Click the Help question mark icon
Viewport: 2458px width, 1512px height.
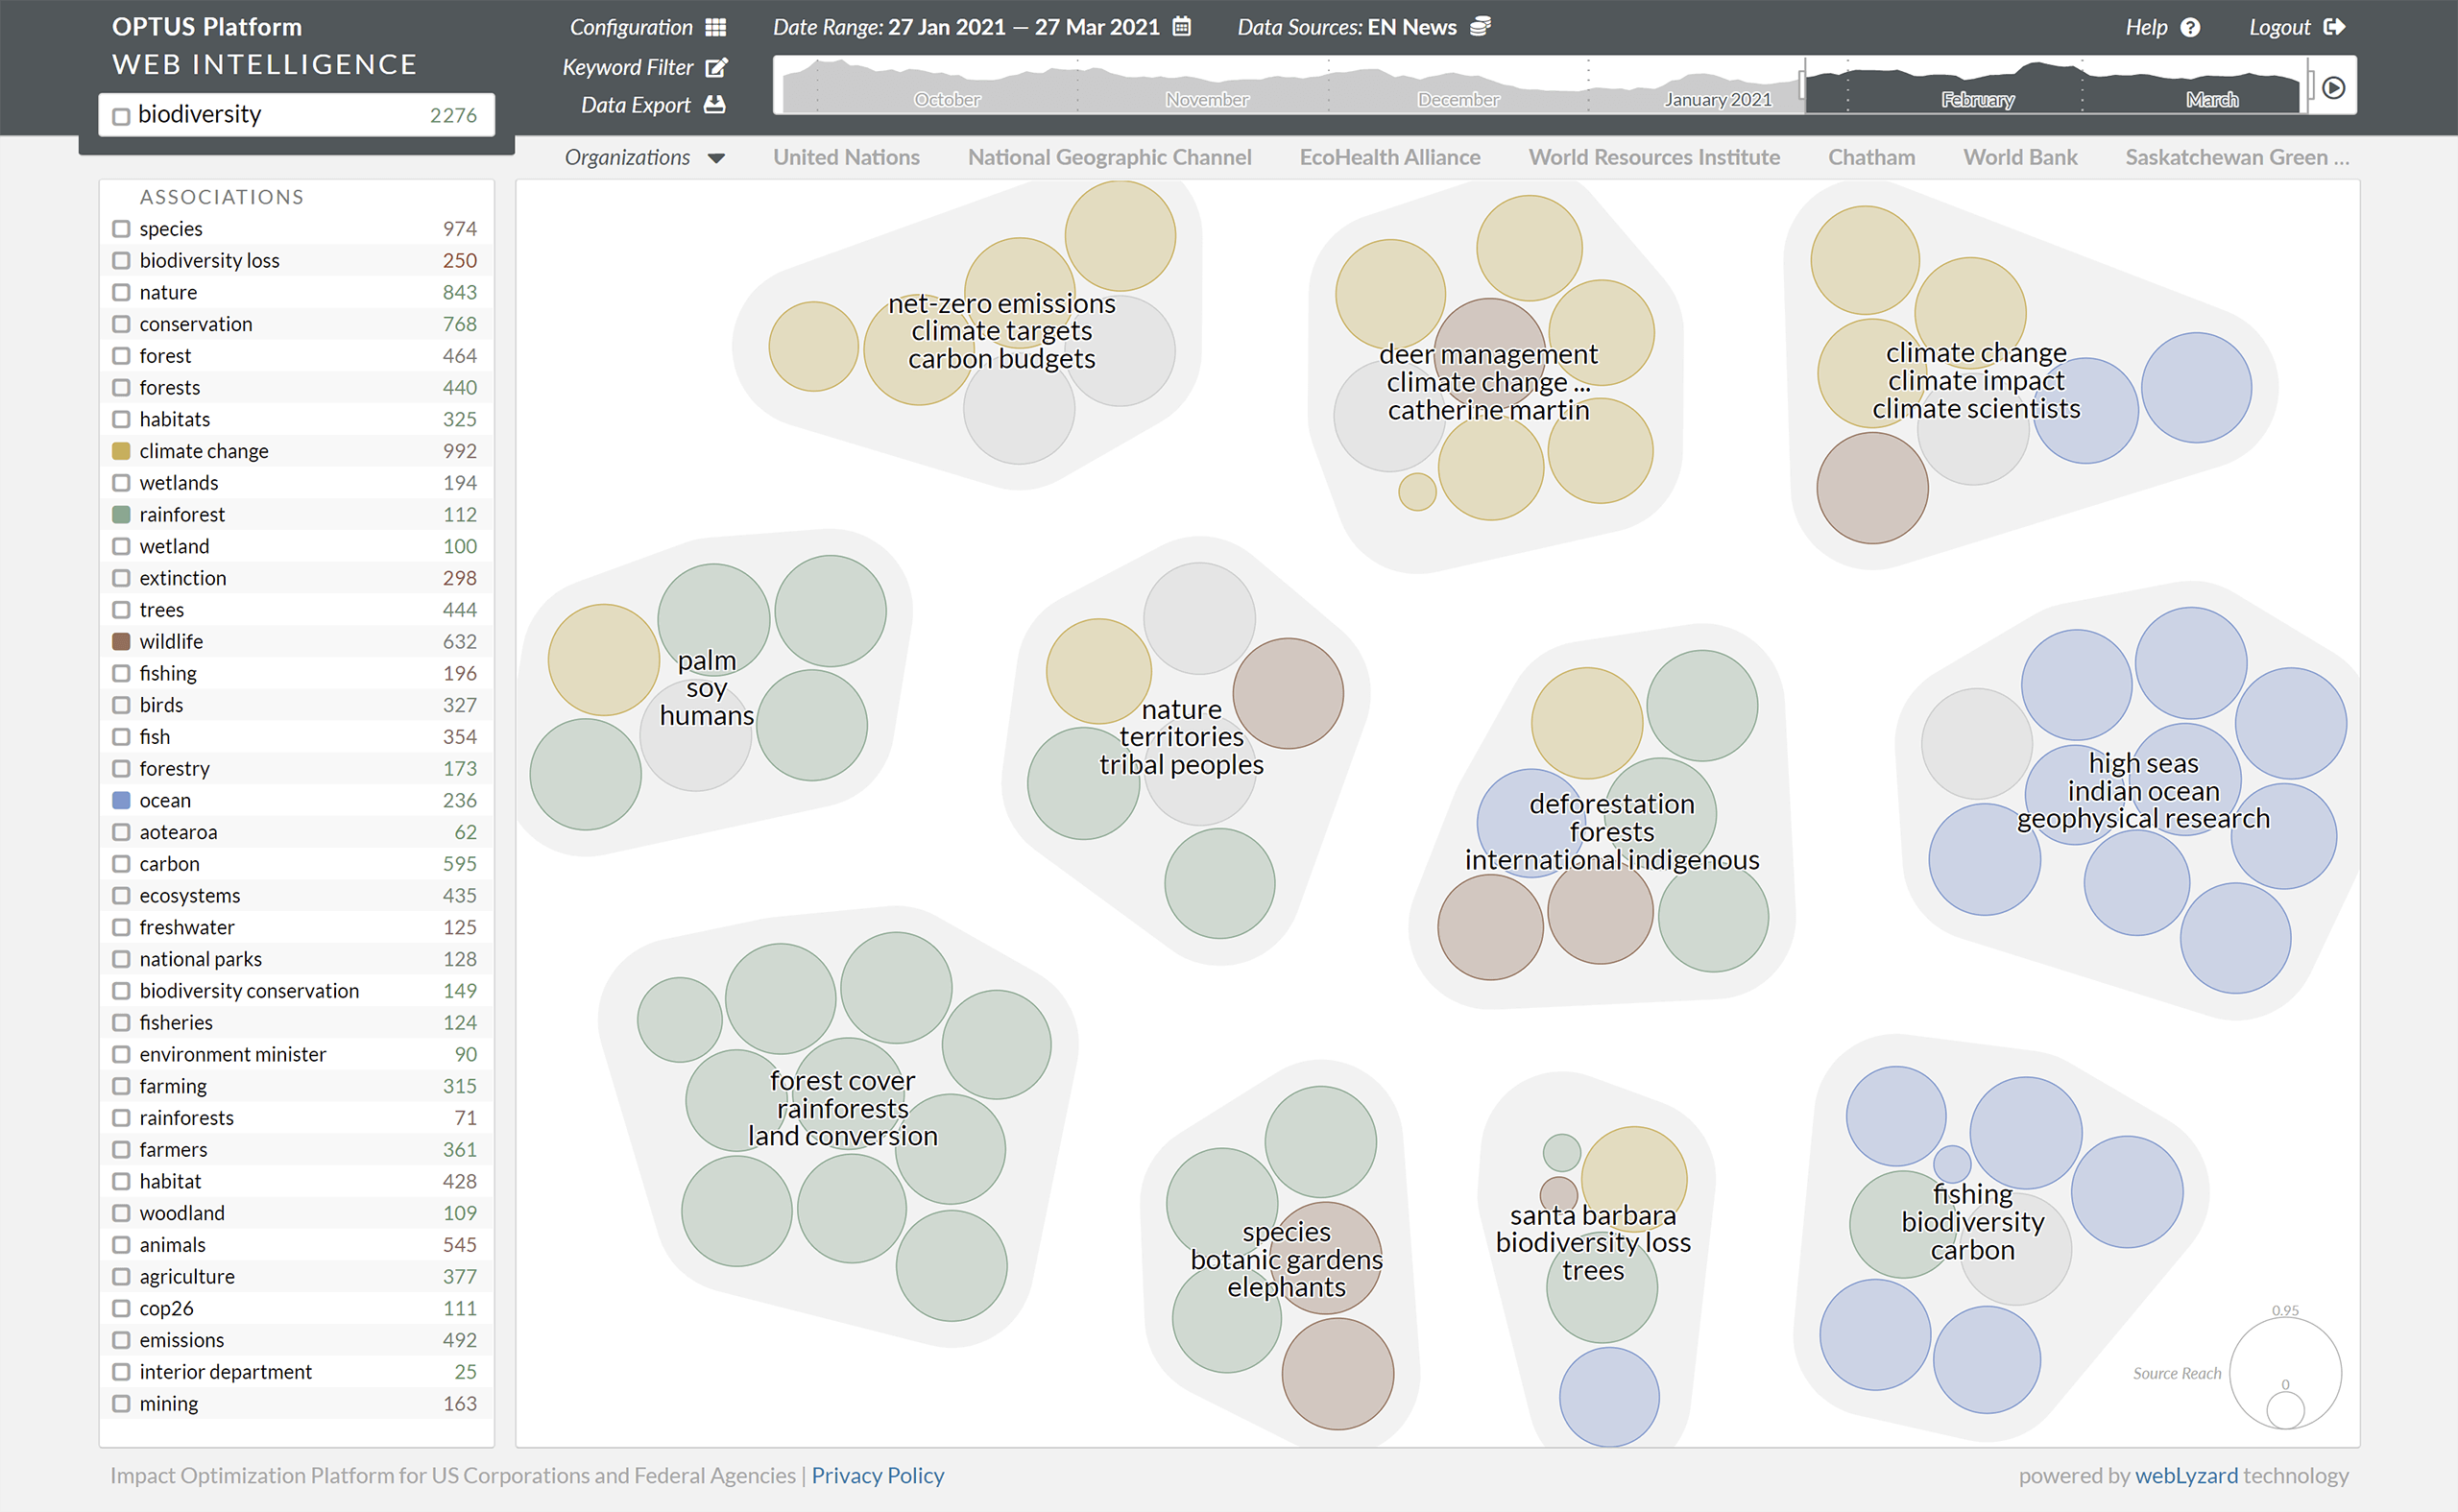pos(2190,27)
